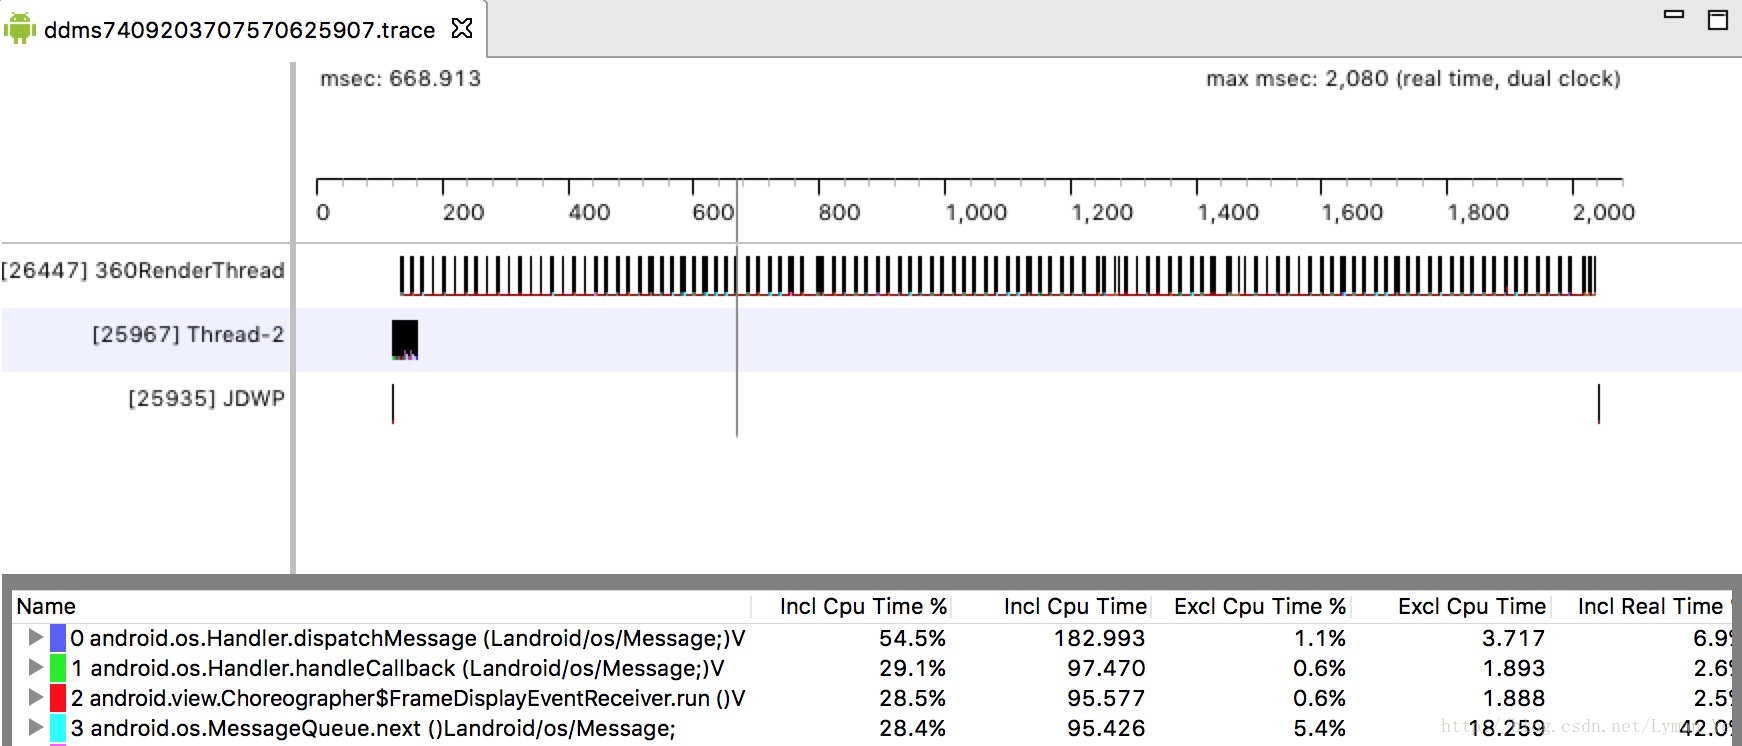Click blue color swatch of dispatchMessage

(58, 638)
